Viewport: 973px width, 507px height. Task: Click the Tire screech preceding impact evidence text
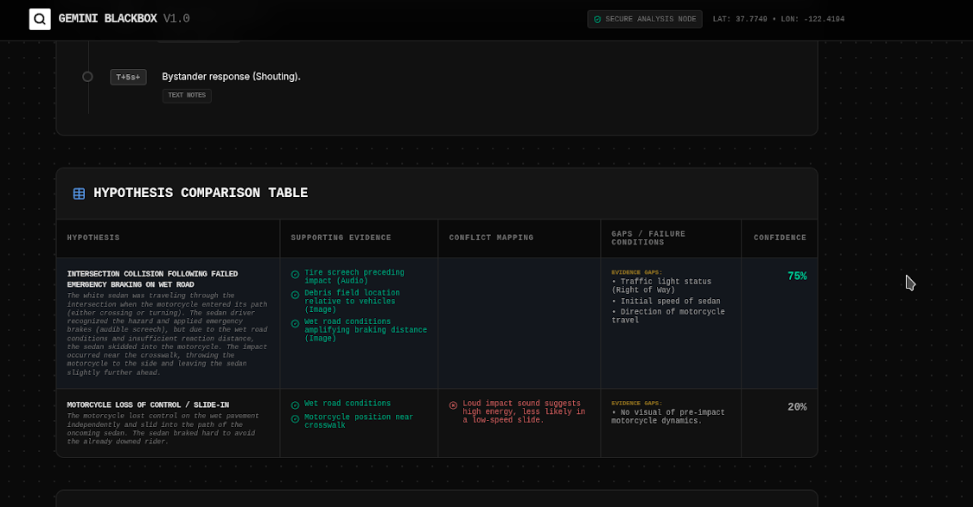click(354, 277)
